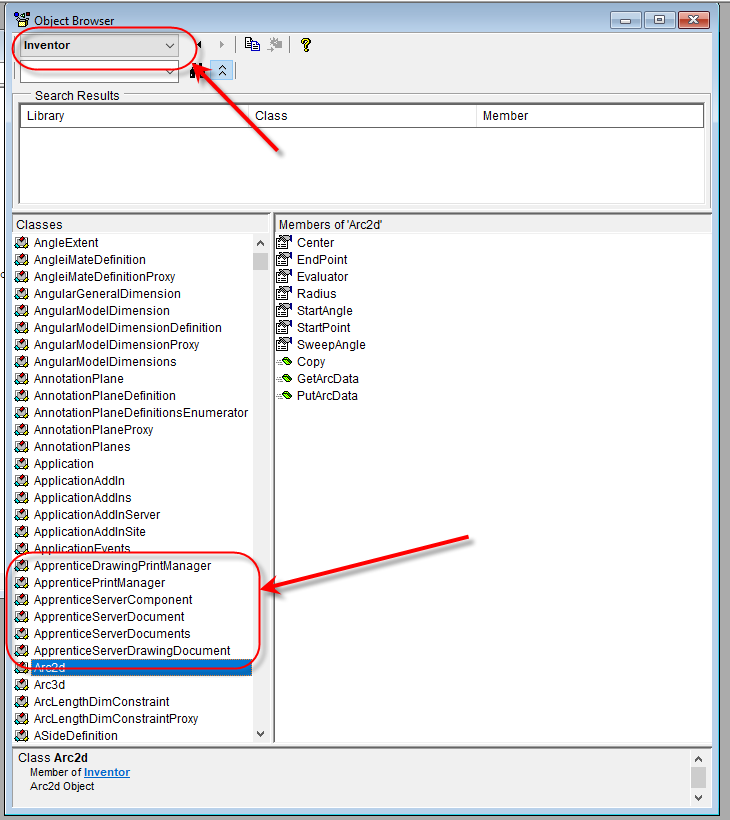The width and height of the screenshot is (730, 820).
Task: Click details pane scroll up arrow
Action: (x=699, y=759)
